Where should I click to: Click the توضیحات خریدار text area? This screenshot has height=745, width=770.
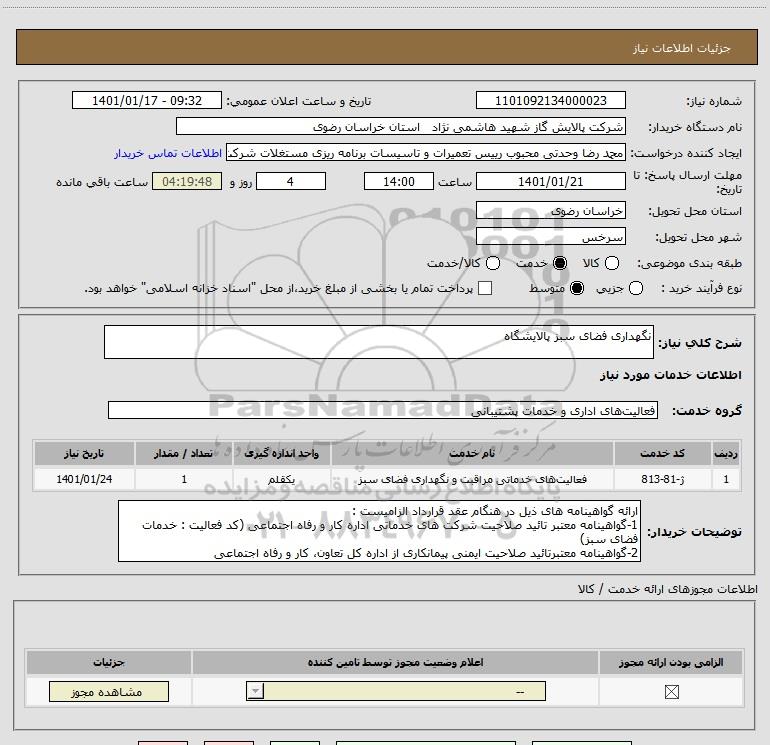[379, 531]
